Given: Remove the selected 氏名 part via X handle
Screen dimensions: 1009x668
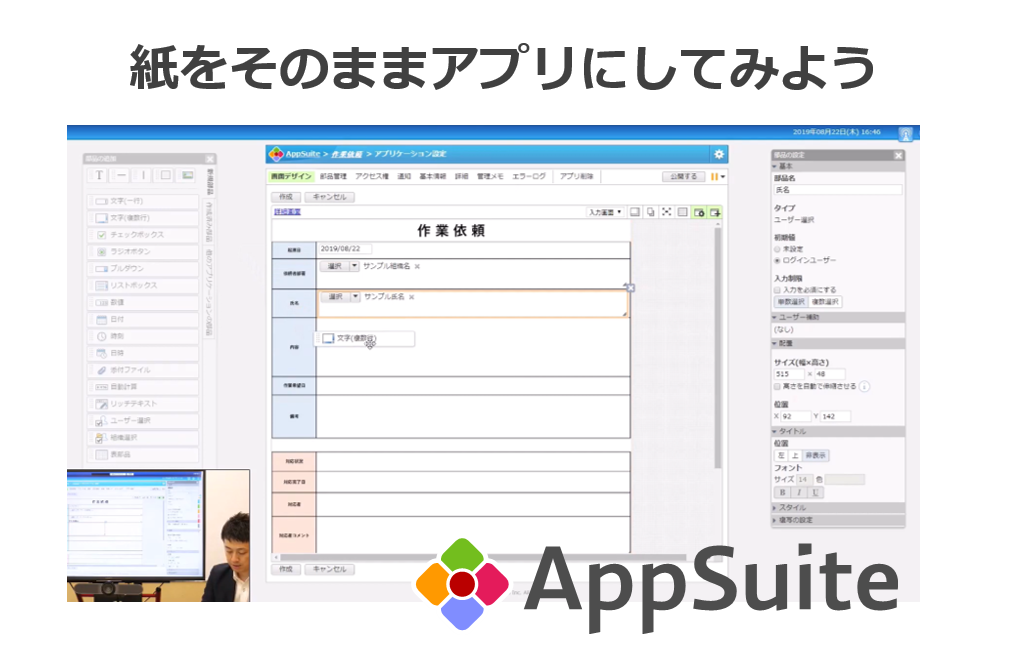Looking at the screenshot, I should coord(630,288).
